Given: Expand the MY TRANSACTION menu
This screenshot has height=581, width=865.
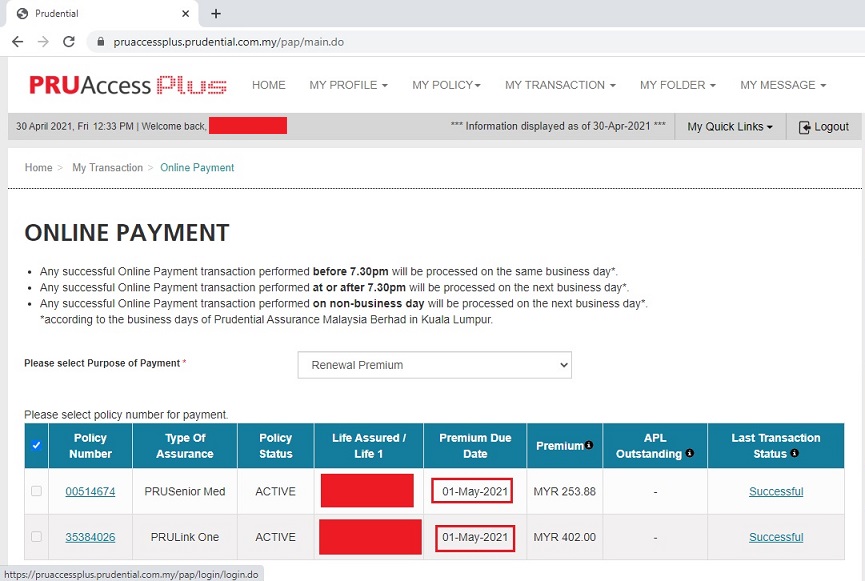Looking at the screenshot, I should click(x=560, y=85).
